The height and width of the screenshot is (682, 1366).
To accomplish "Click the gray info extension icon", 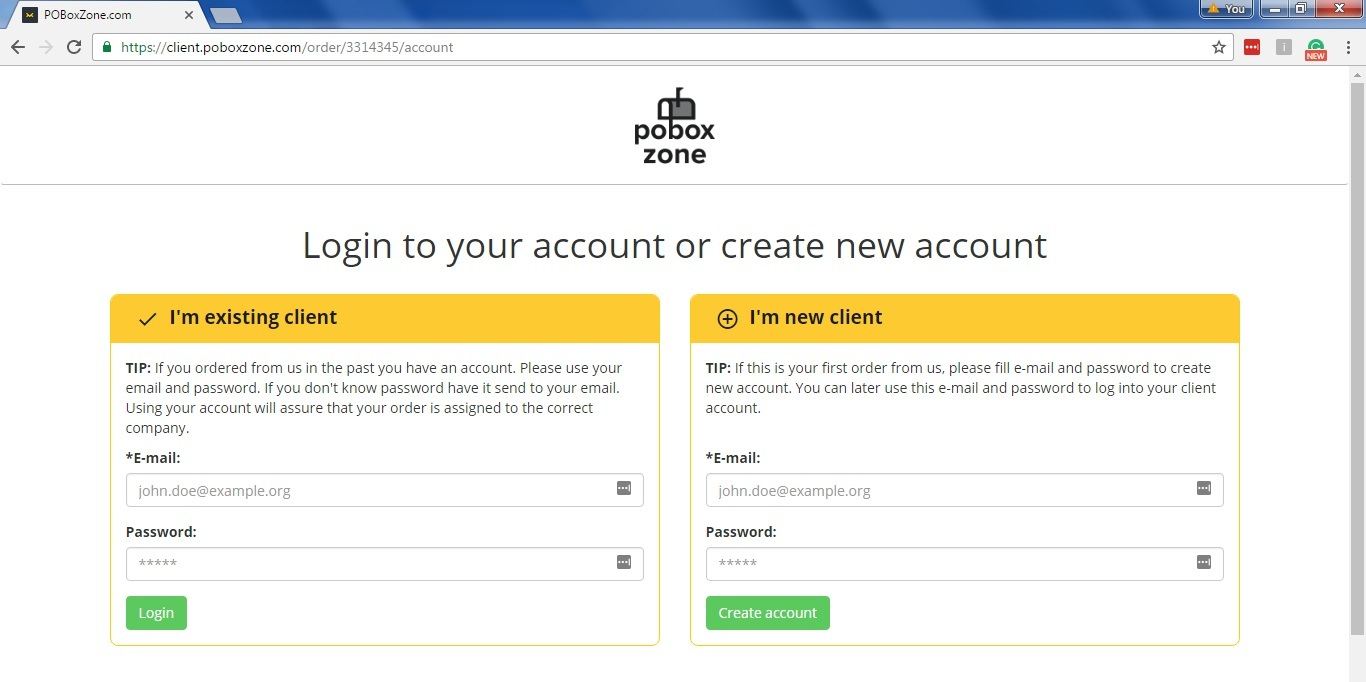I will (x=1284, y=47).
